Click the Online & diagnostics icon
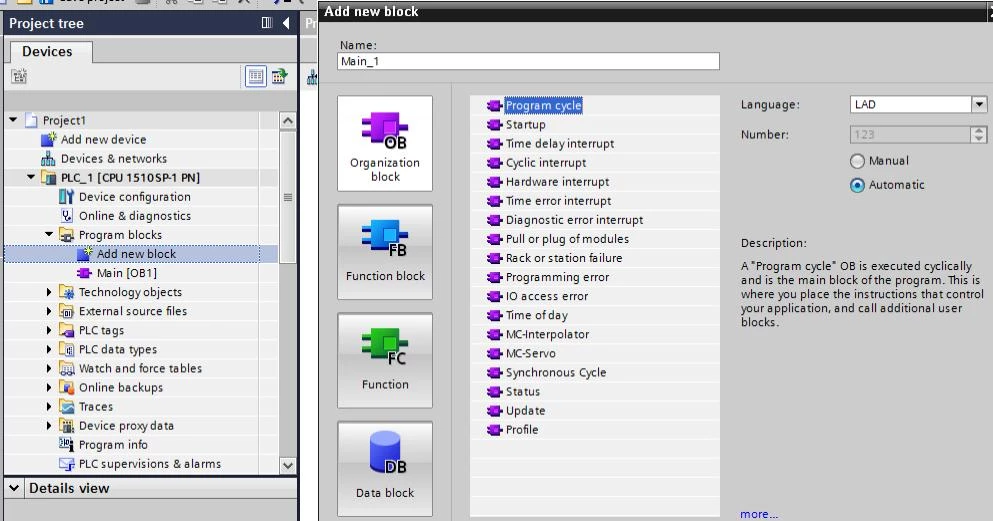 click(67, 216)
